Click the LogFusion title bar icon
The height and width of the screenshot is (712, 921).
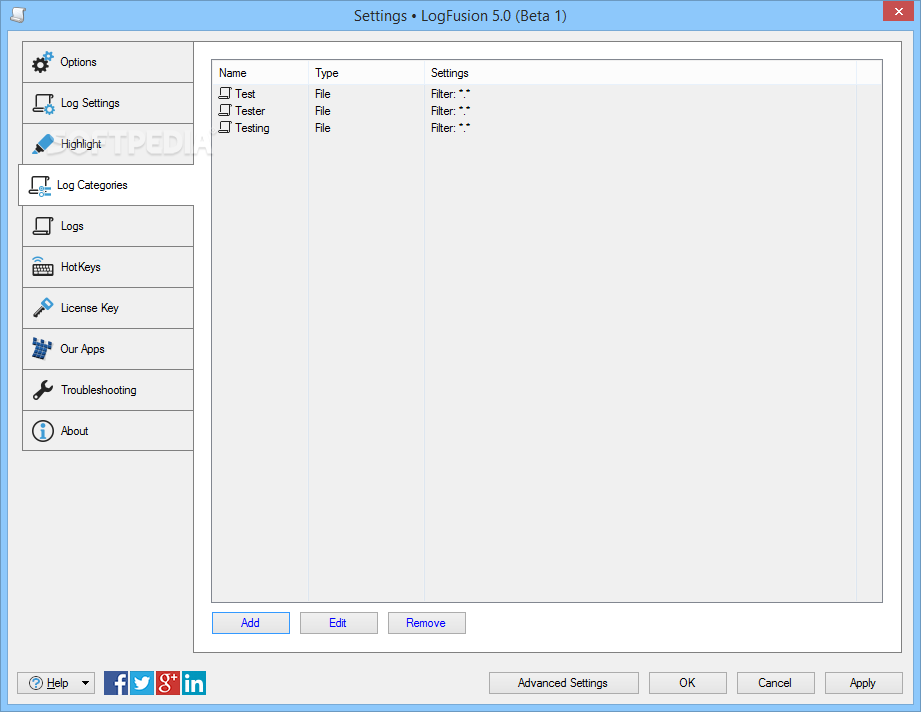click(18, 15)
